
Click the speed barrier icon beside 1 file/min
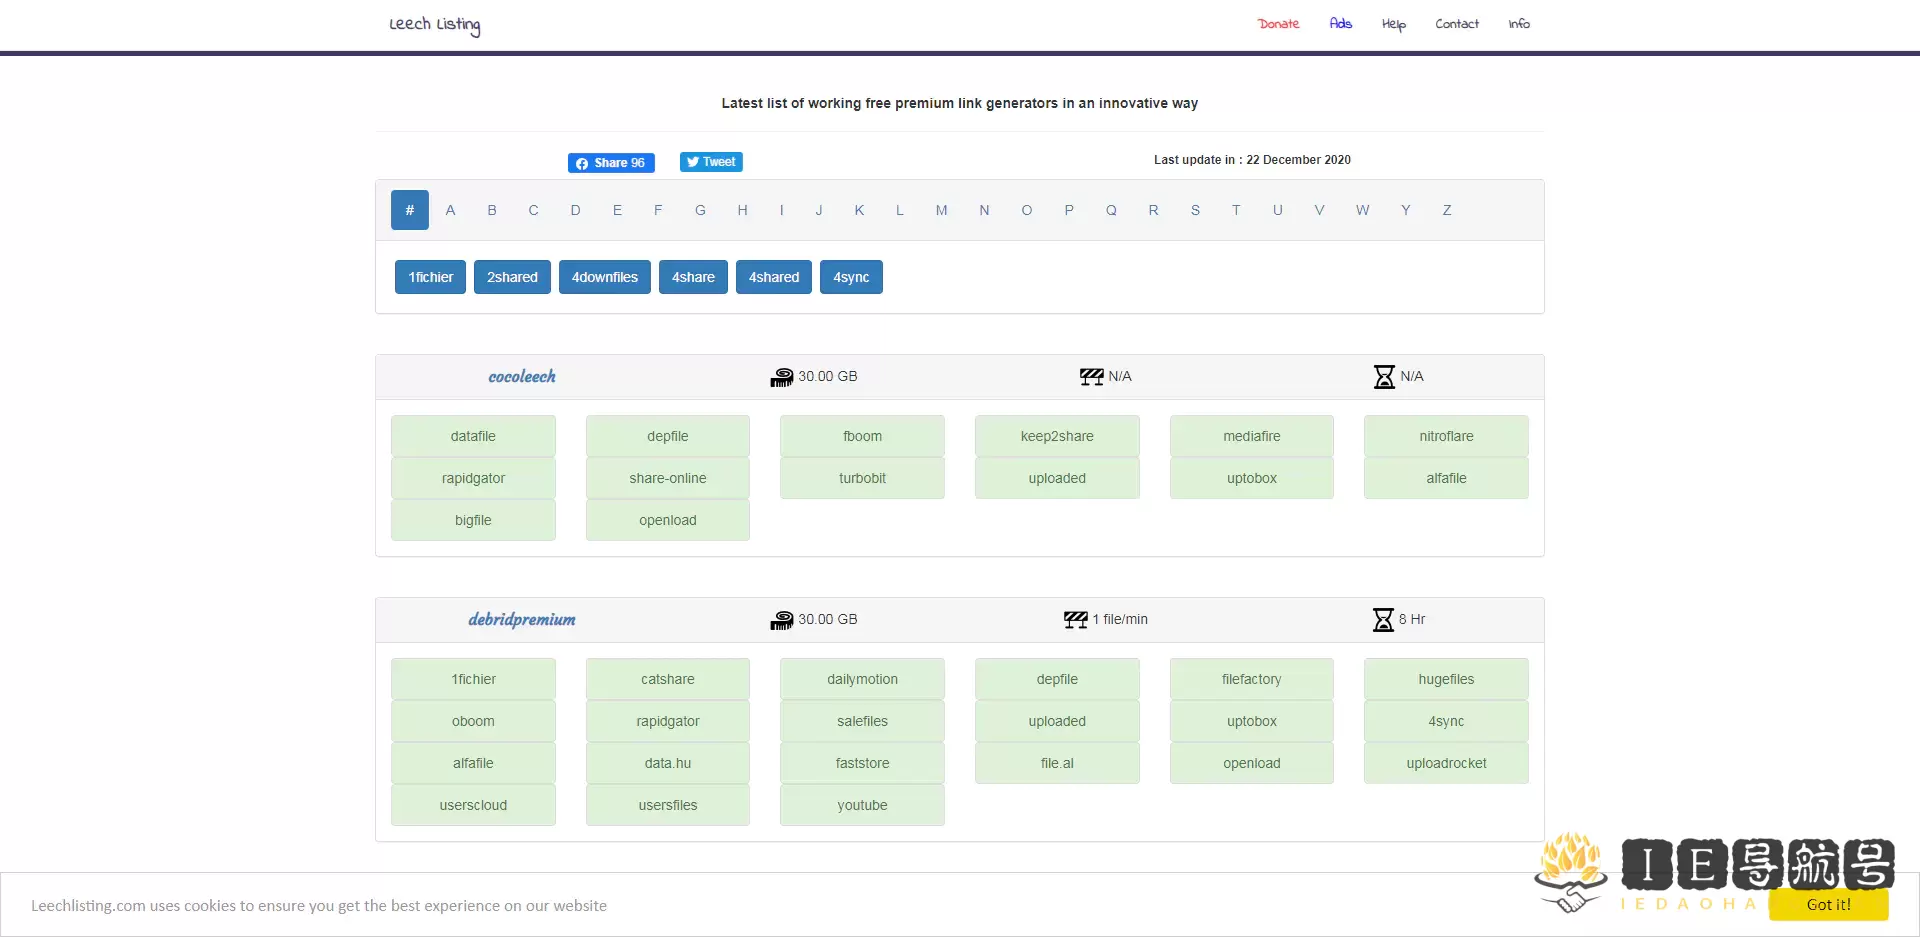1076,620
